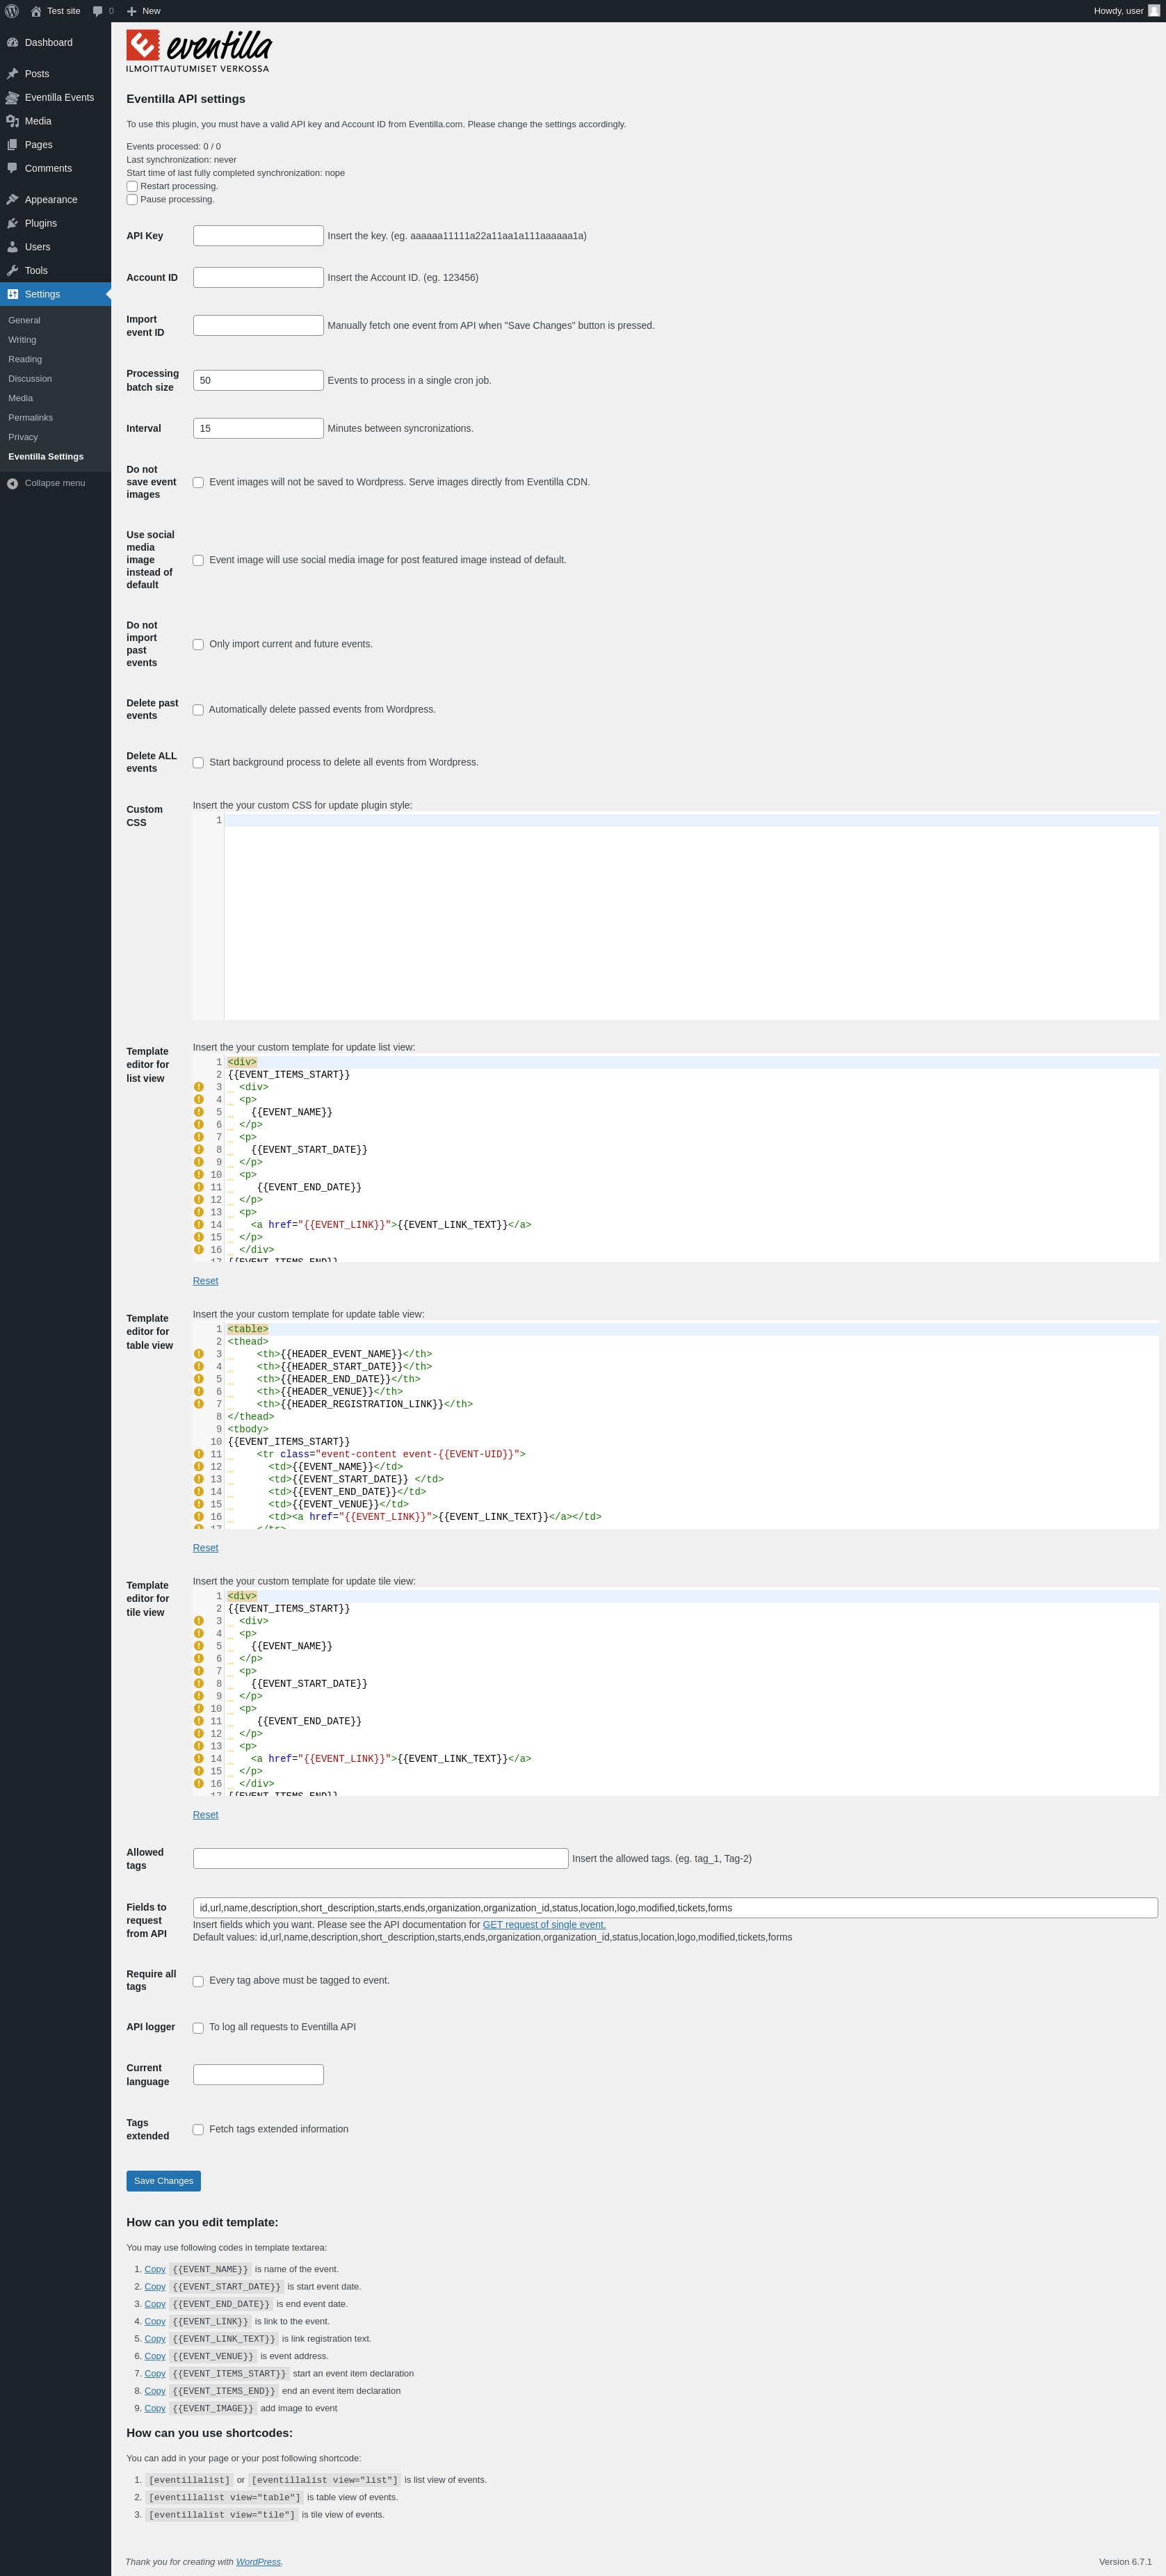Click the API Key input field
The height and width of the screenshot is (2576, 1166).
tap(258, 236)
